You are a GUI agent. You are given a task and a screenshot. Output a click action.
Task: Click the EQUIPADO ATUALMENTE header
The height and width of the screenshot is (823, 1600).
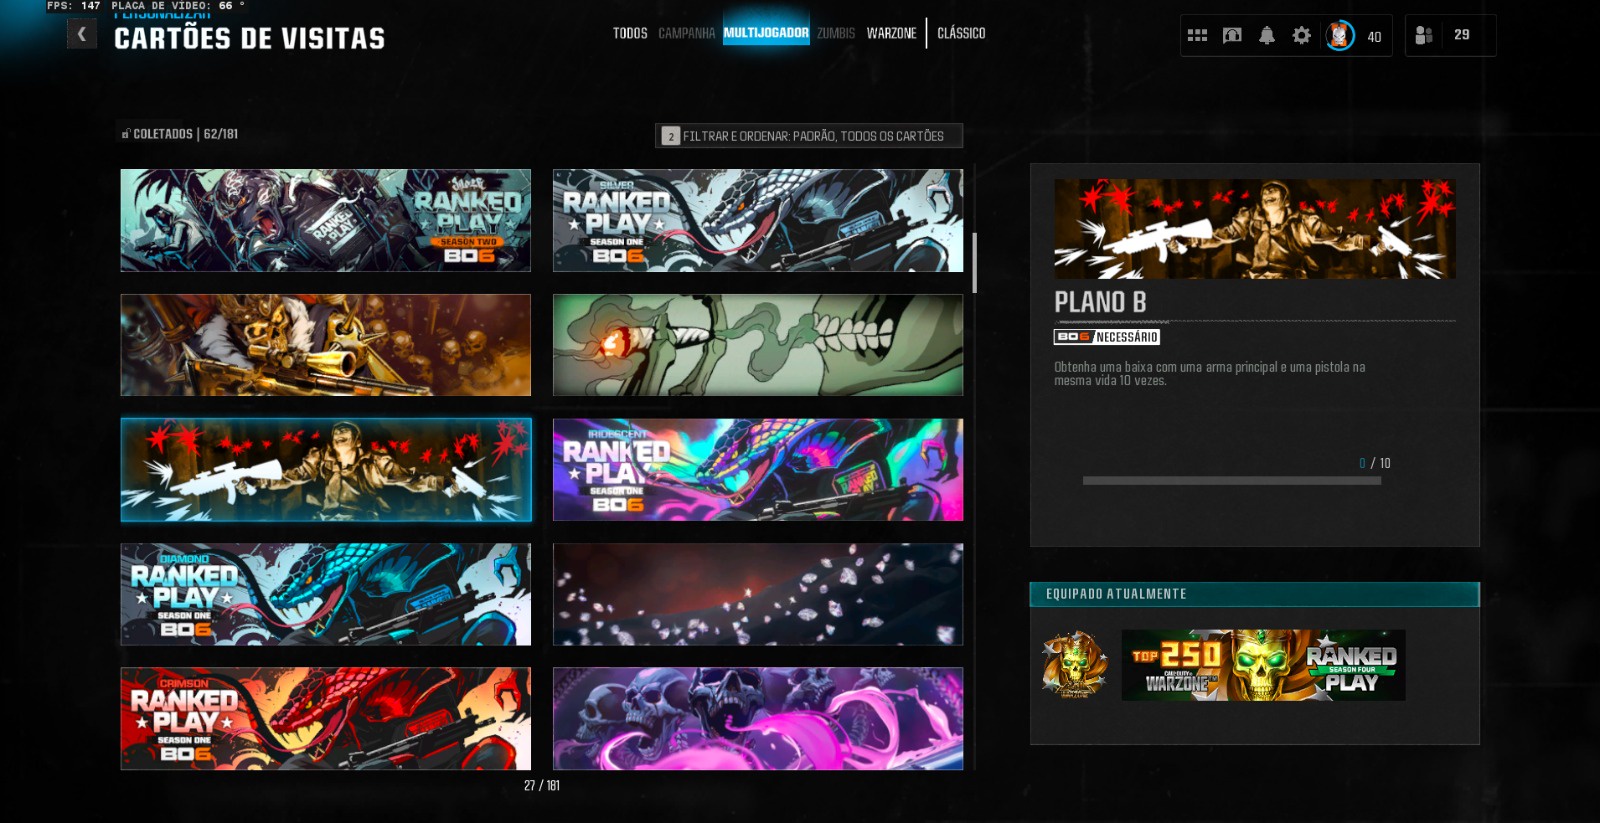(x=1254, y=594)
